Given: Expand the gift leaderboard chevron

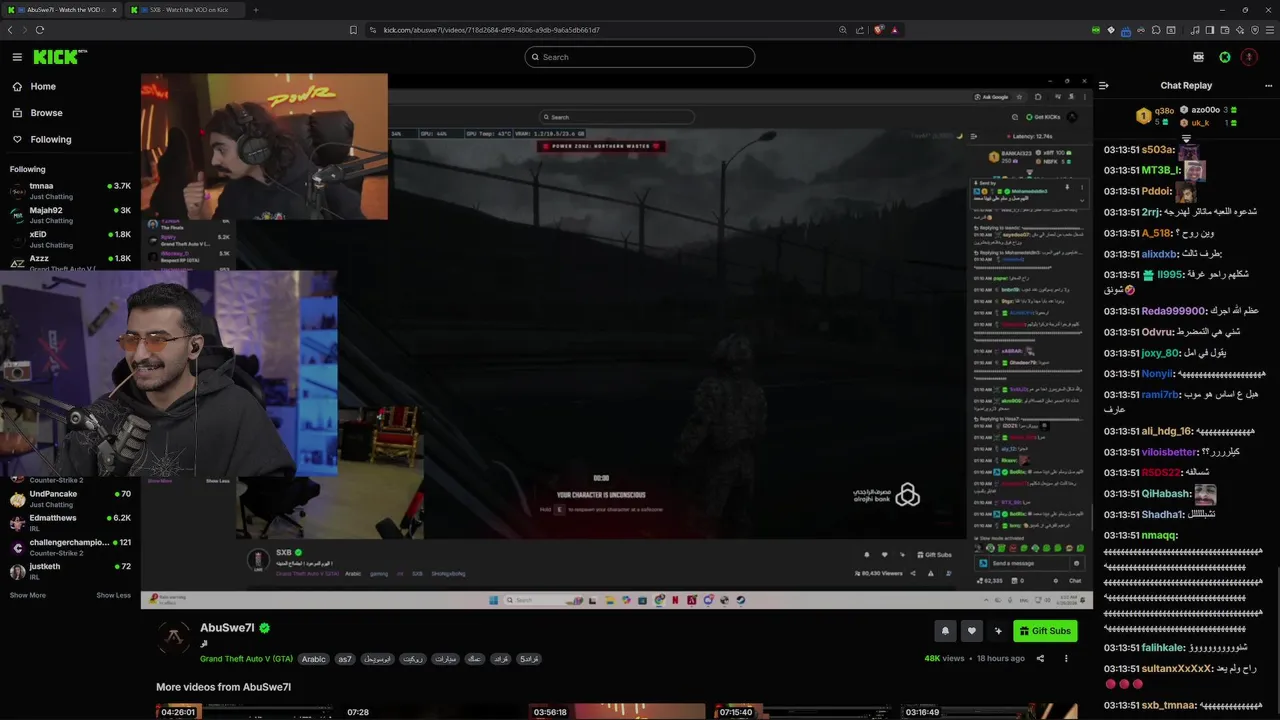Looking at the screenshot, I should pyautogui.click(x=1186, y=138).
